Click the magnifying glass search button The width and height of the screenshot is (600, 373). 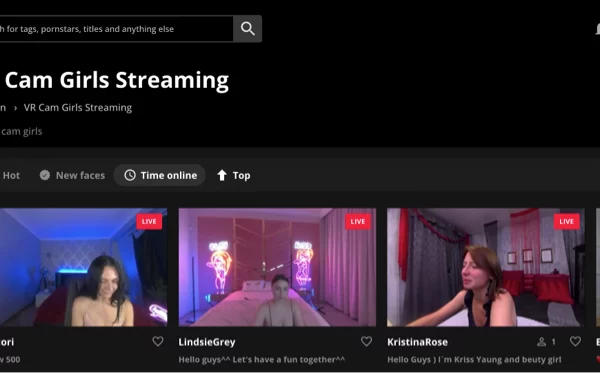(x=248, y=29)
